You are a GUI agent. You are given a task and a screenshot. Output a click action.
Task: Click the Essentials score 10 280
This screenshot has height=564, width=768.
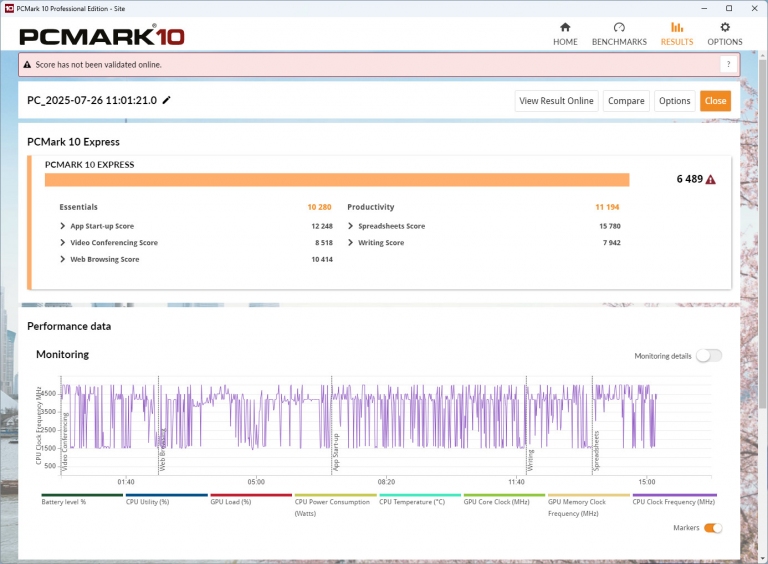point(319,207)
